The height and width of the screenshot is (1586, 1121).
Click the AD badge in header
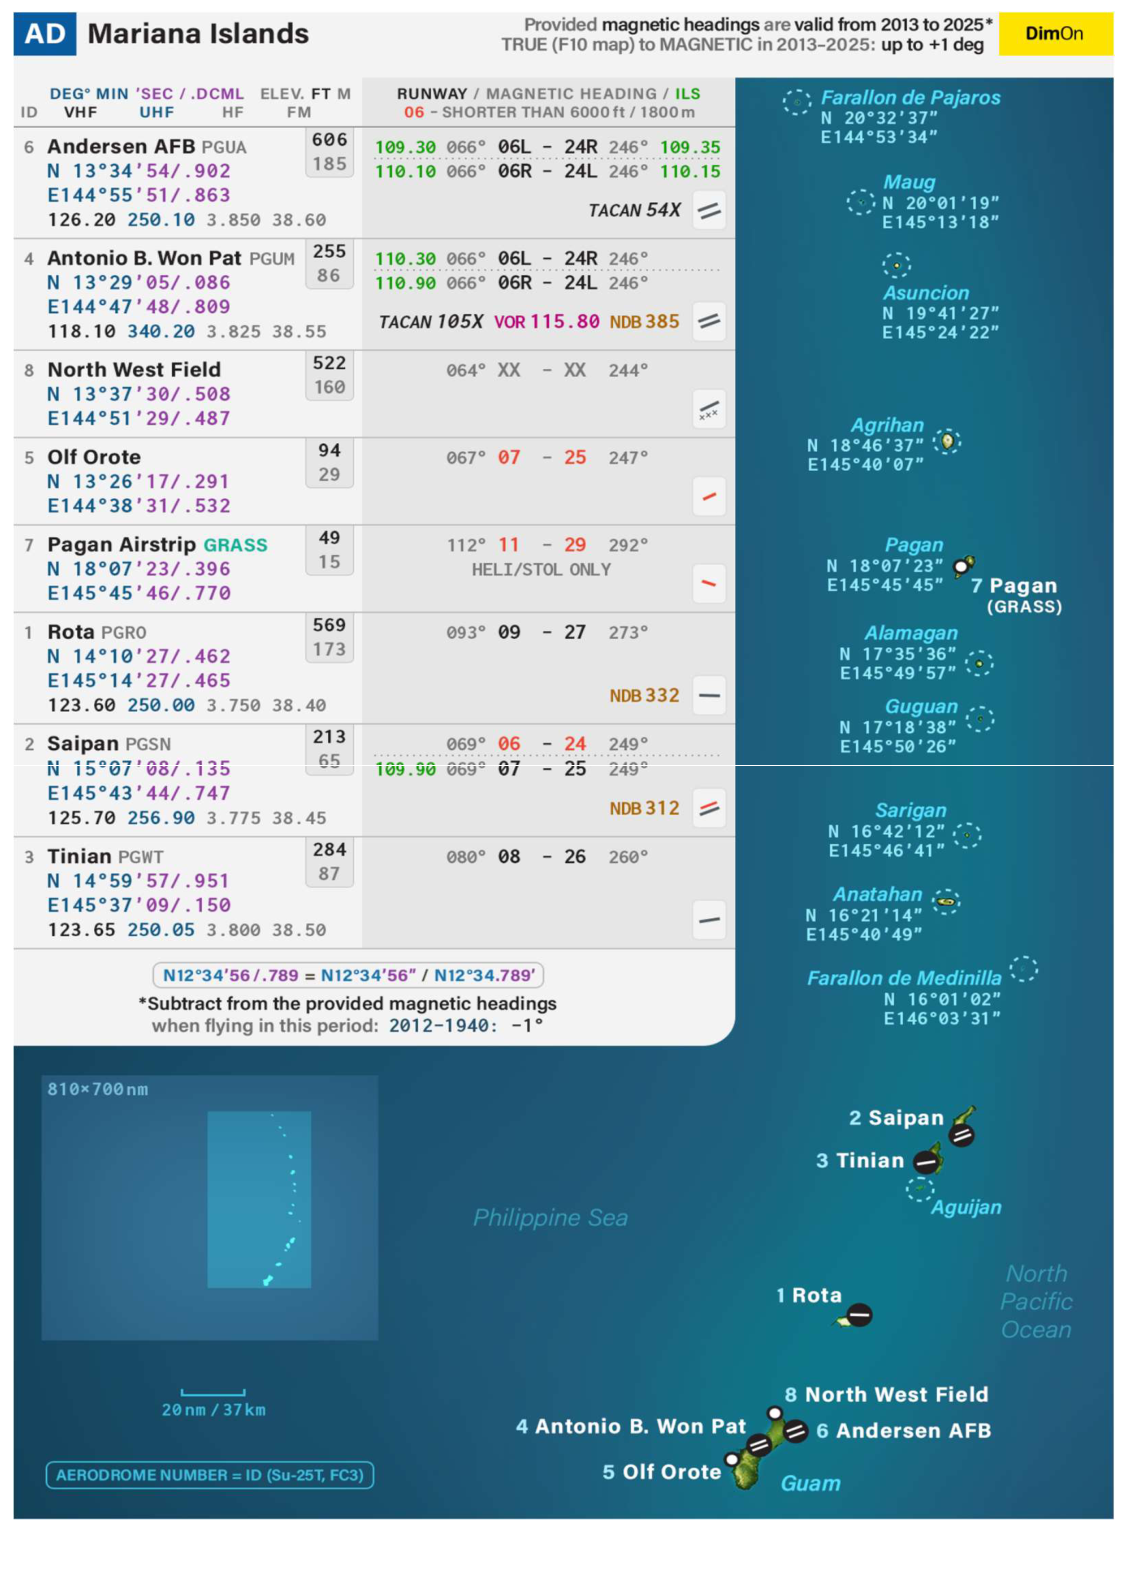(x=44, y=34)
